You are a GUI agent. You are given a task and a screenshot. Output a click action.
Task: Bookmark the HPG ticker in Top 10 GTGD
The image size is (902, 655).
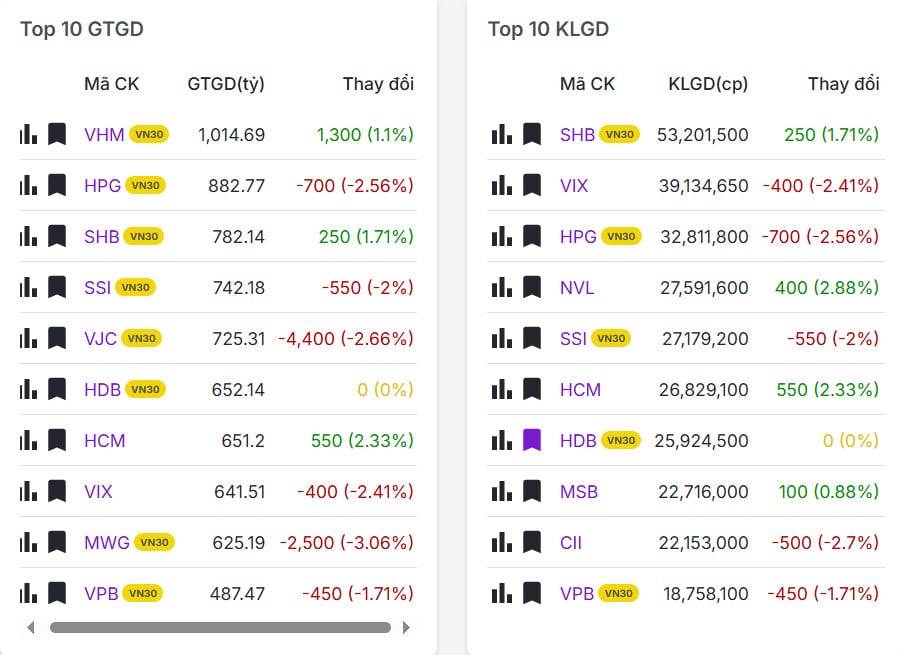(57, 185)
